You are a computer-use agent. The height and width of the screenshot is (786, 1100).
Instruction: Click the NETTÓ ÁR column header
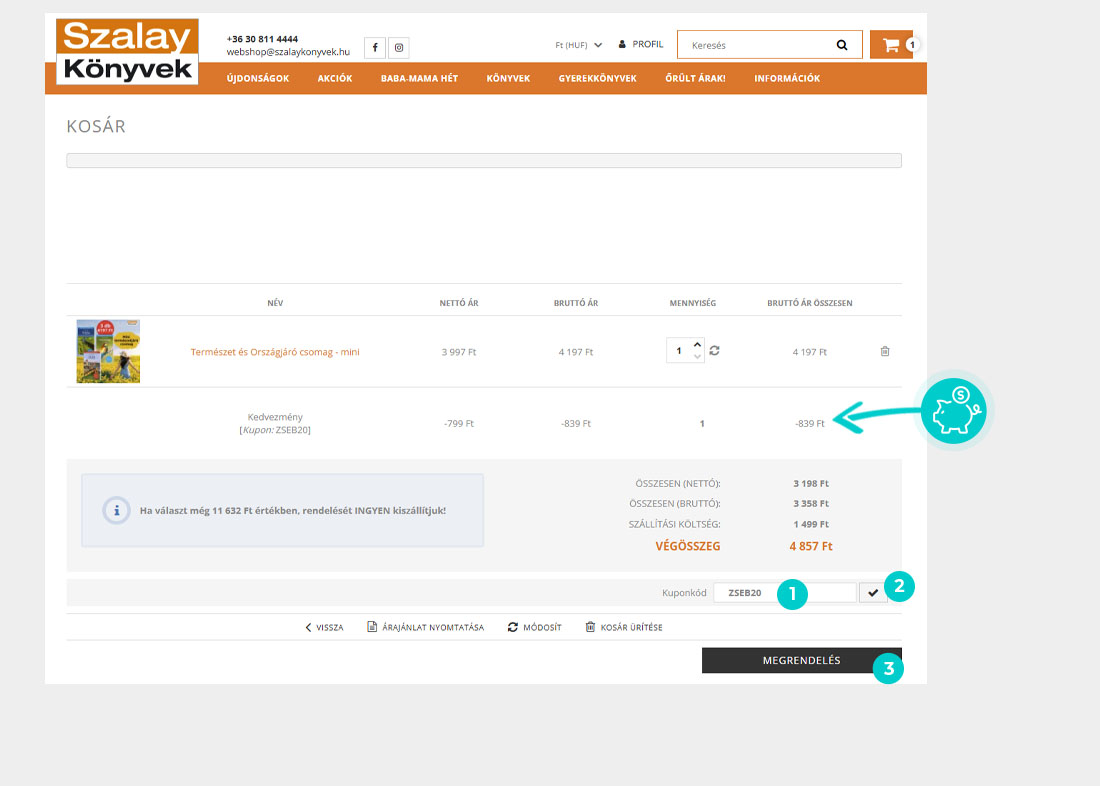(x=459, y=303)
